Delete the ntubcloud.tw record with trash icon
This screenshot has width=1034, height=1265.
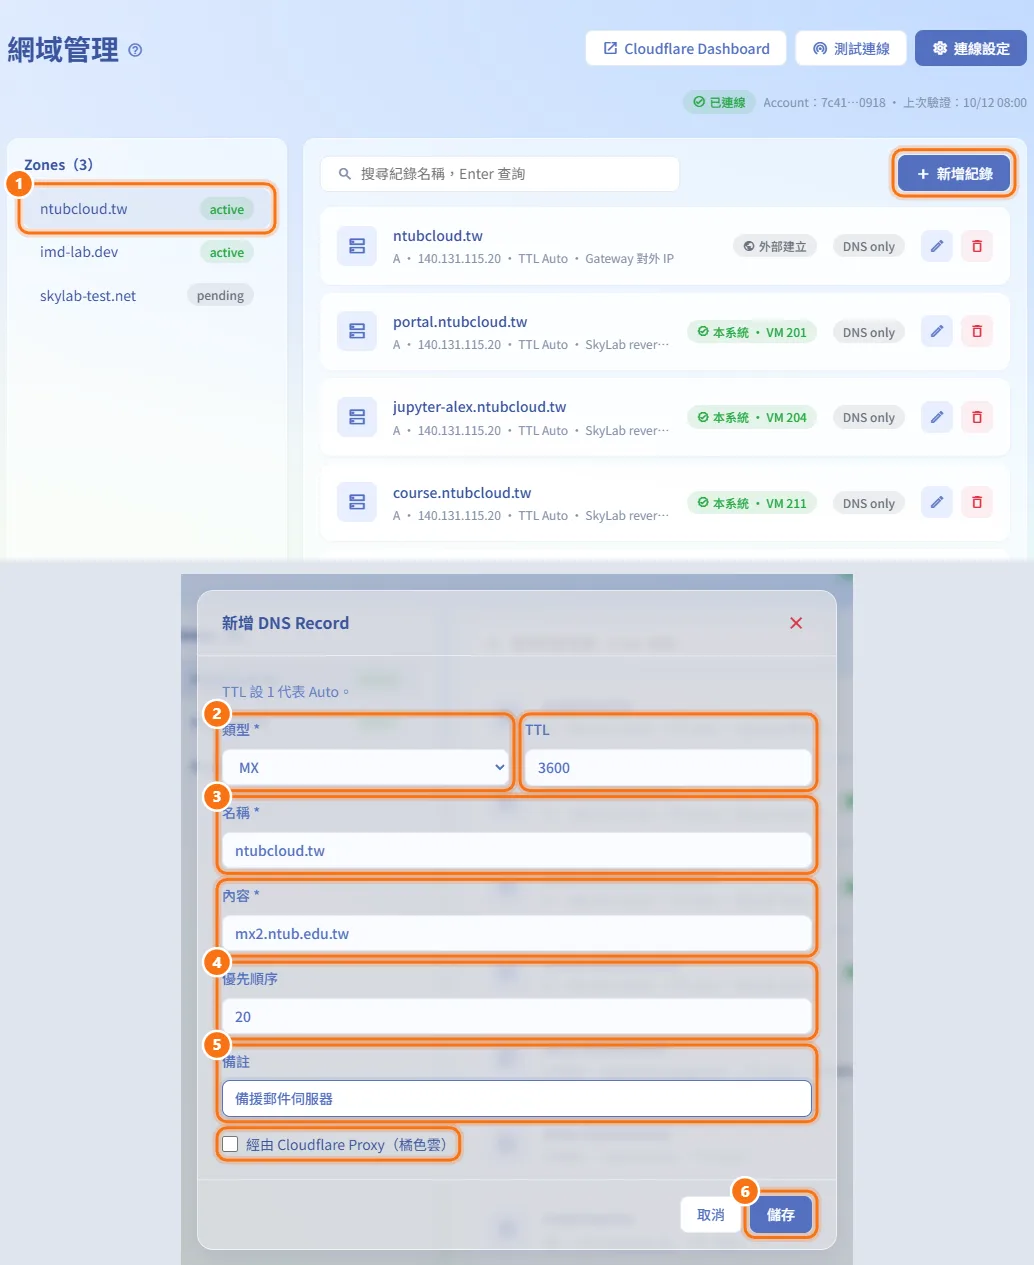977,246
